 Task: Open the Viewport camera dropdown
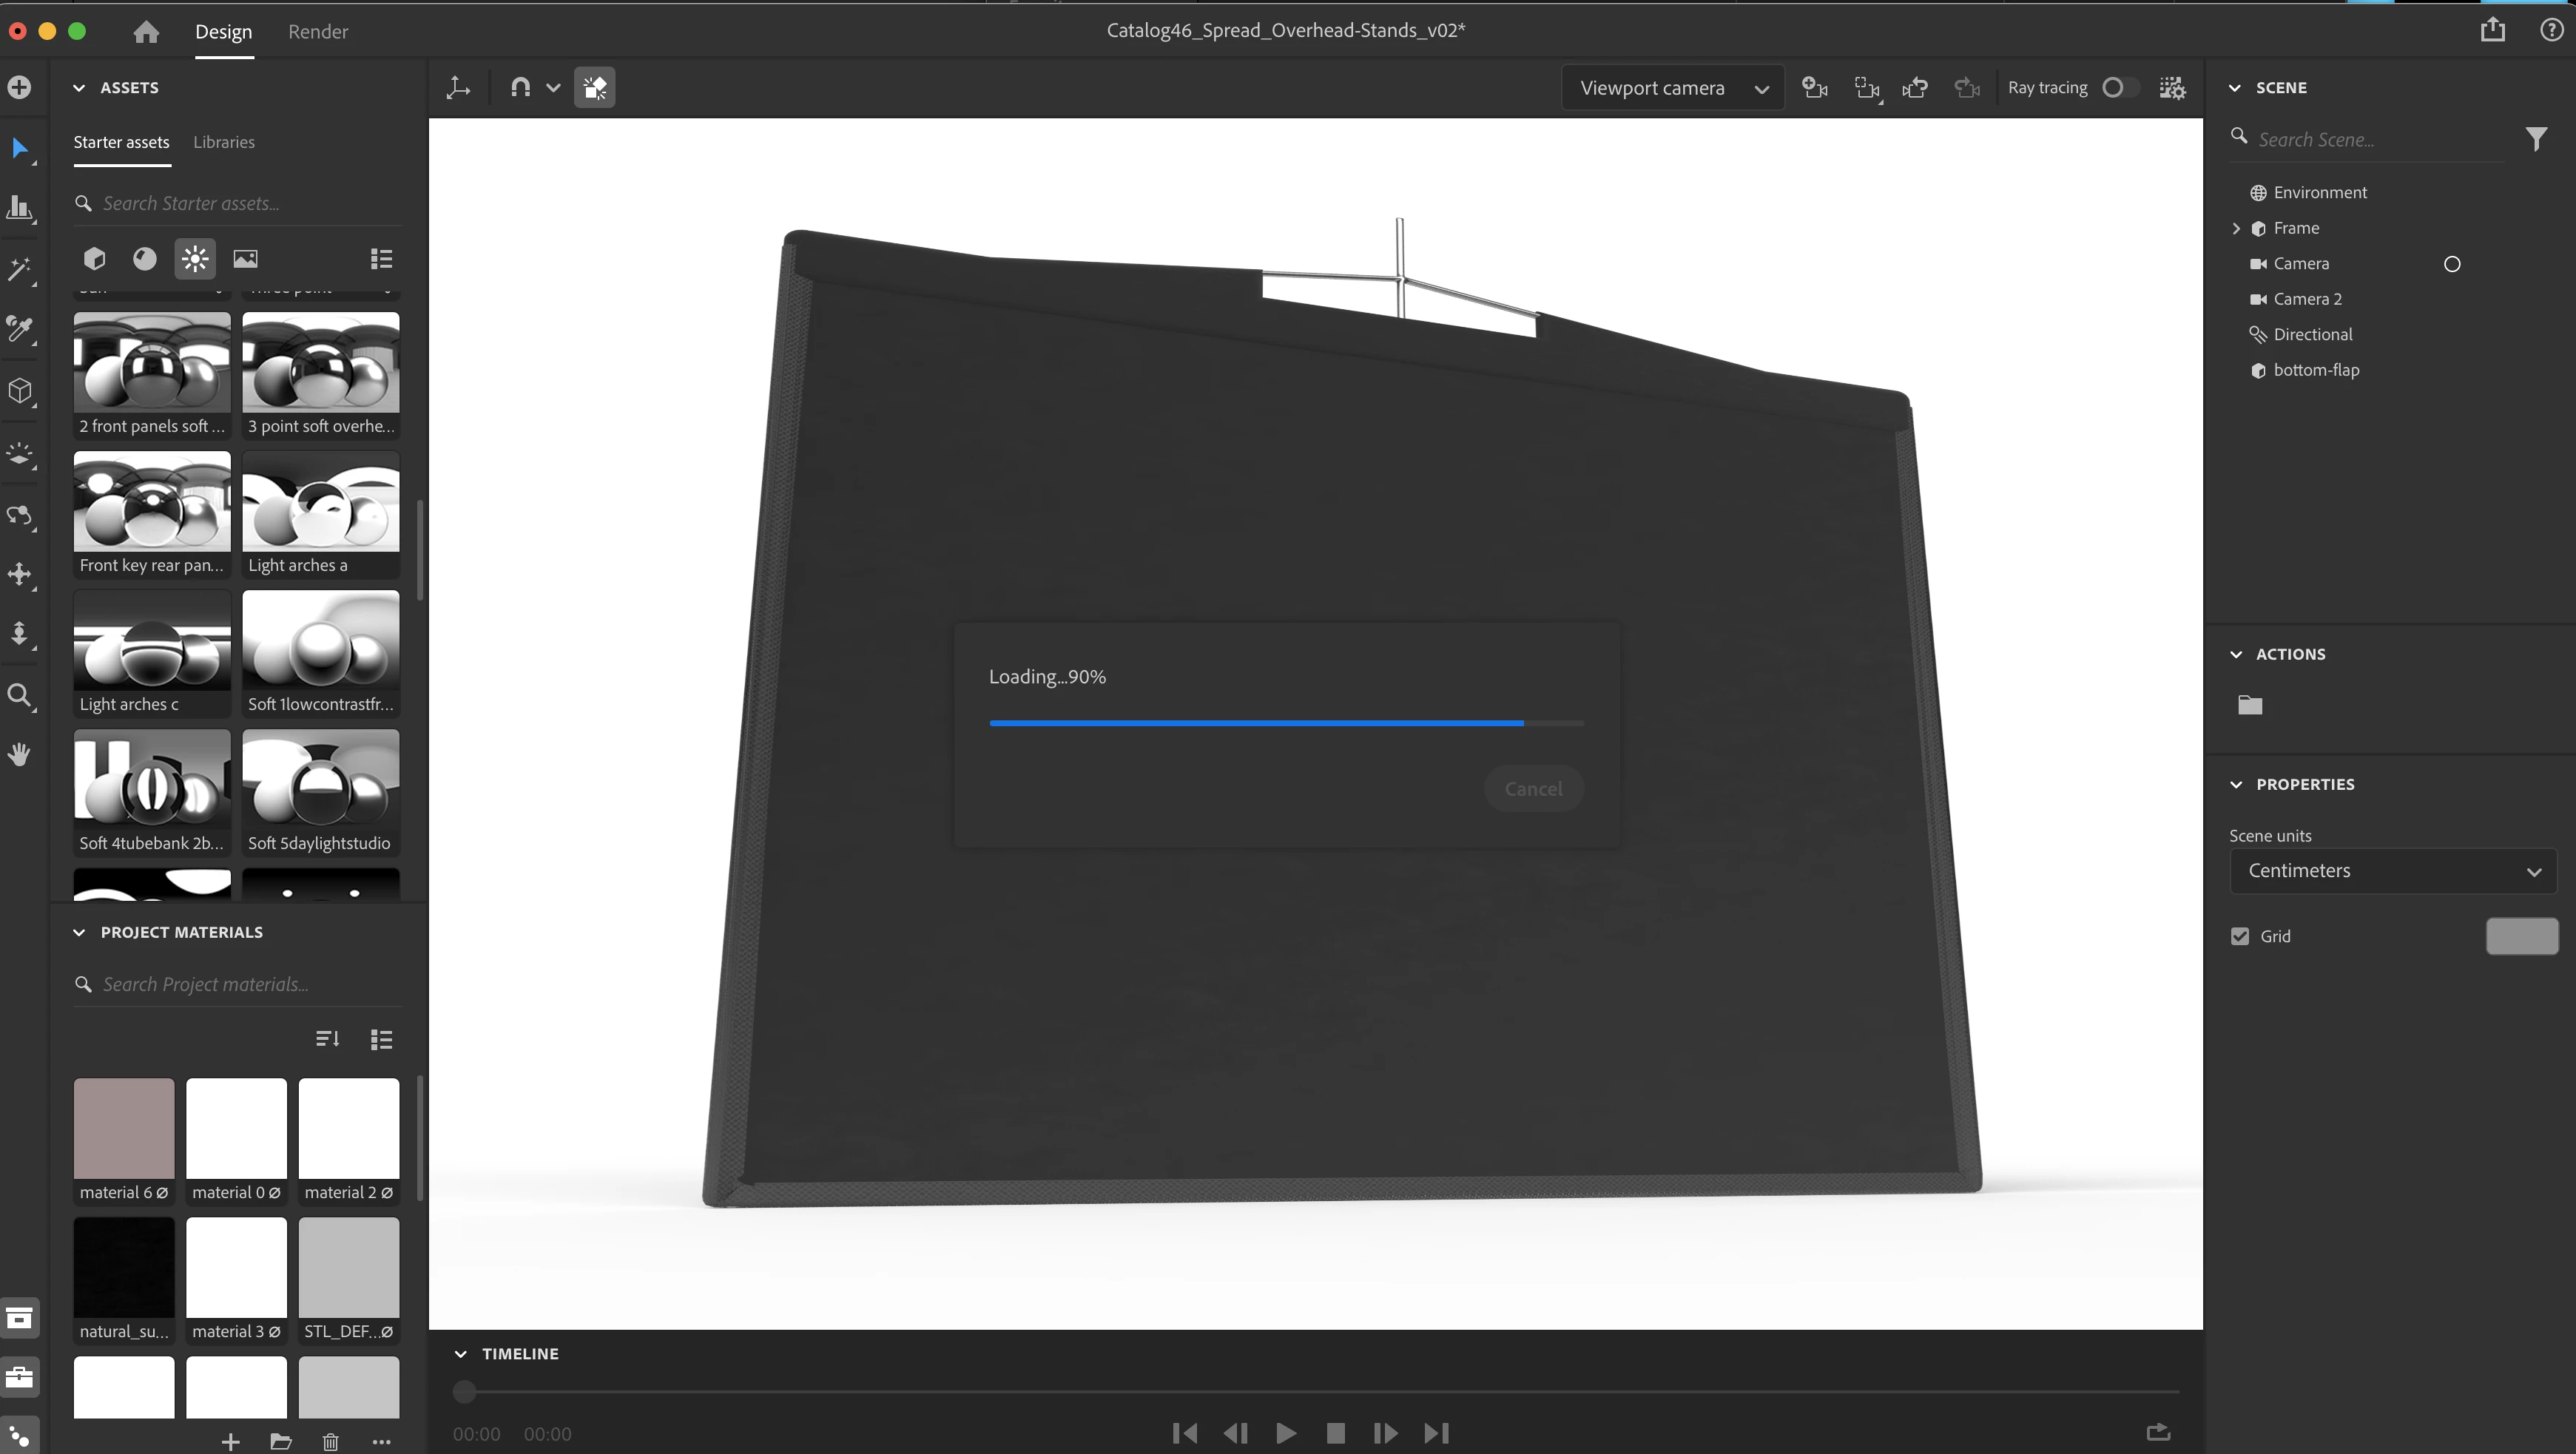(1672, 88)
